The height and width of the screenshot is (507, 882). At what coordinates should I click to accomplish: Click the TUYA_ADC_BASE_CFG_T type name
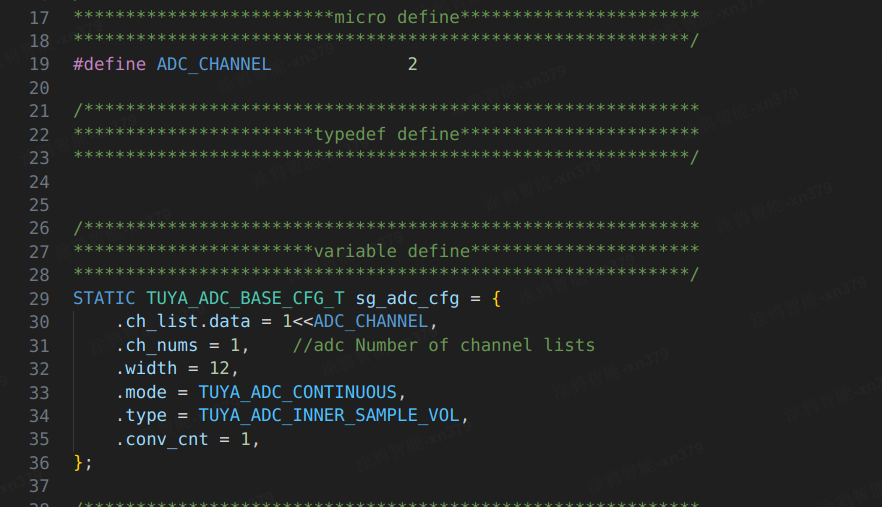[x=245, y=298]
